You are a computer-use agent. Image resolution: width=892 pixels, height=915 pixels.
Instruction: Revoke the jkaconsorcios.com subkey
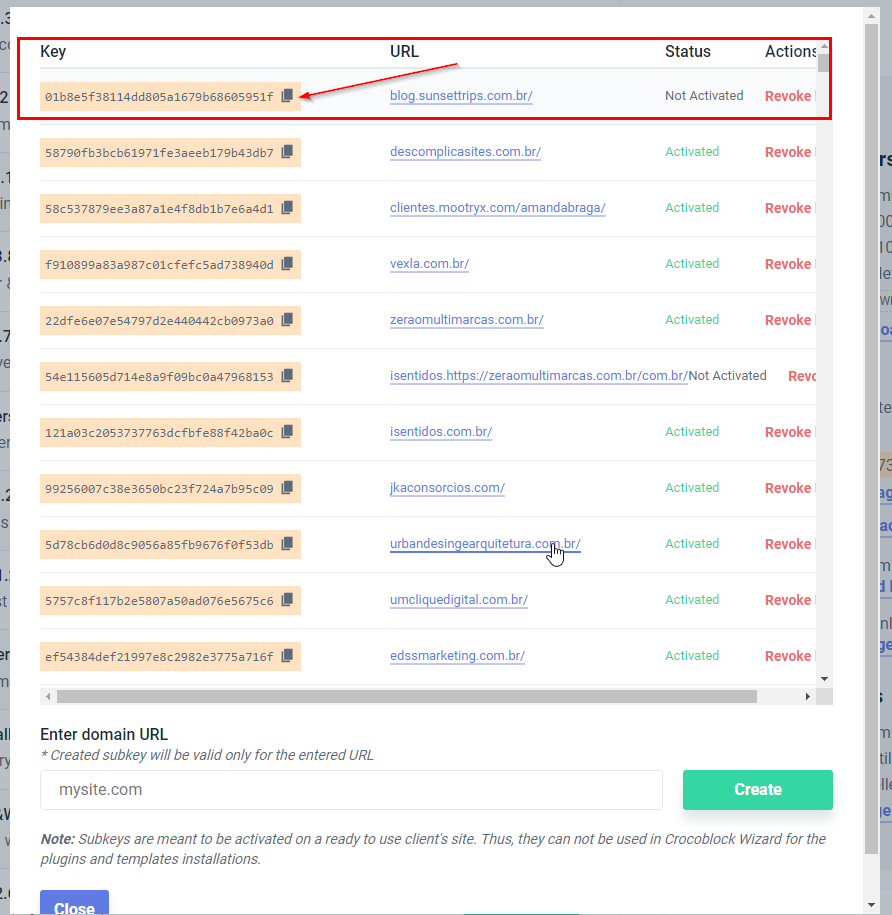[x=787, y=488]
